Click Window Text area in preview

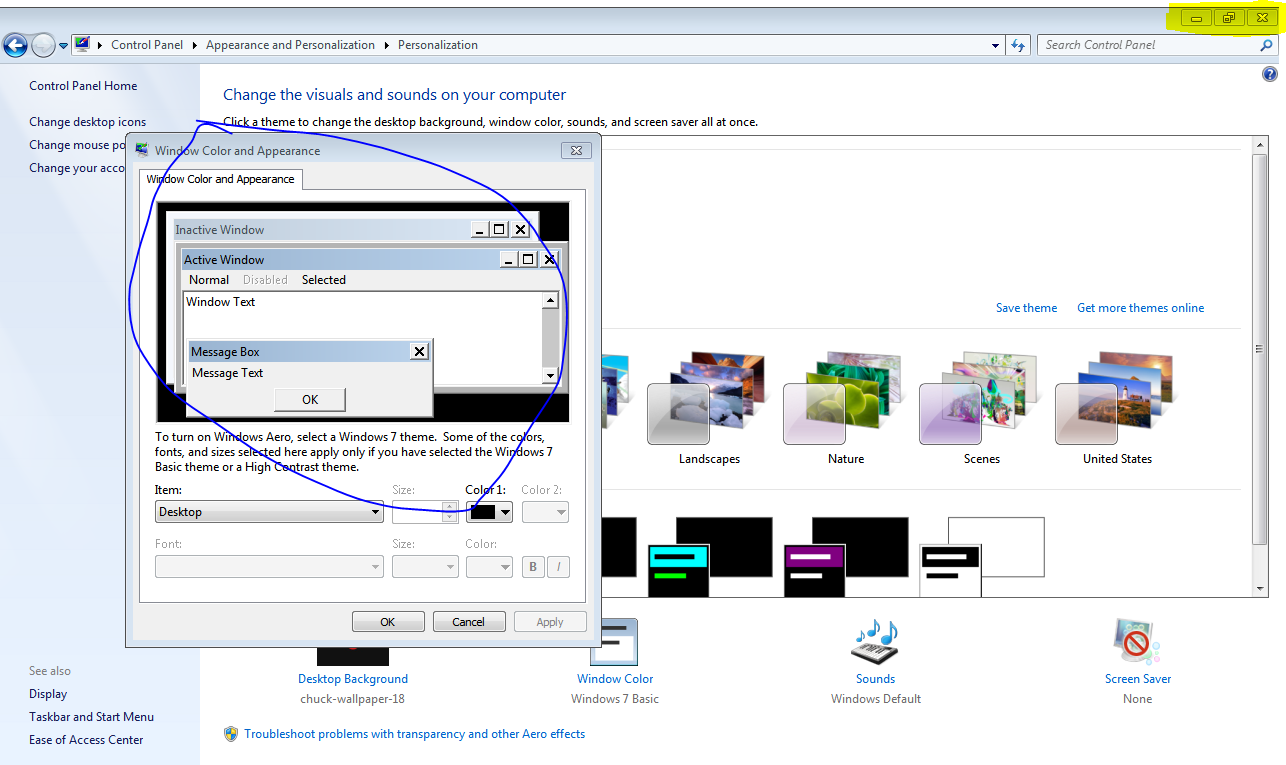pyautogui.click(x=362, y=337)
